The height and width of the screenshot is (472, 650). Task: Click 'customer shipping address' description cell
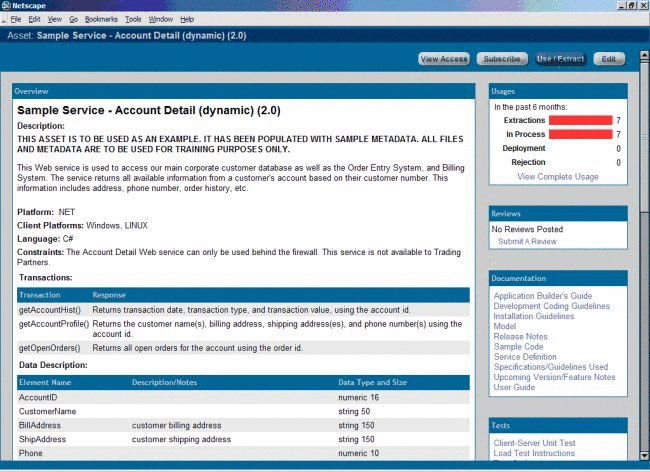tap(181, 439)
